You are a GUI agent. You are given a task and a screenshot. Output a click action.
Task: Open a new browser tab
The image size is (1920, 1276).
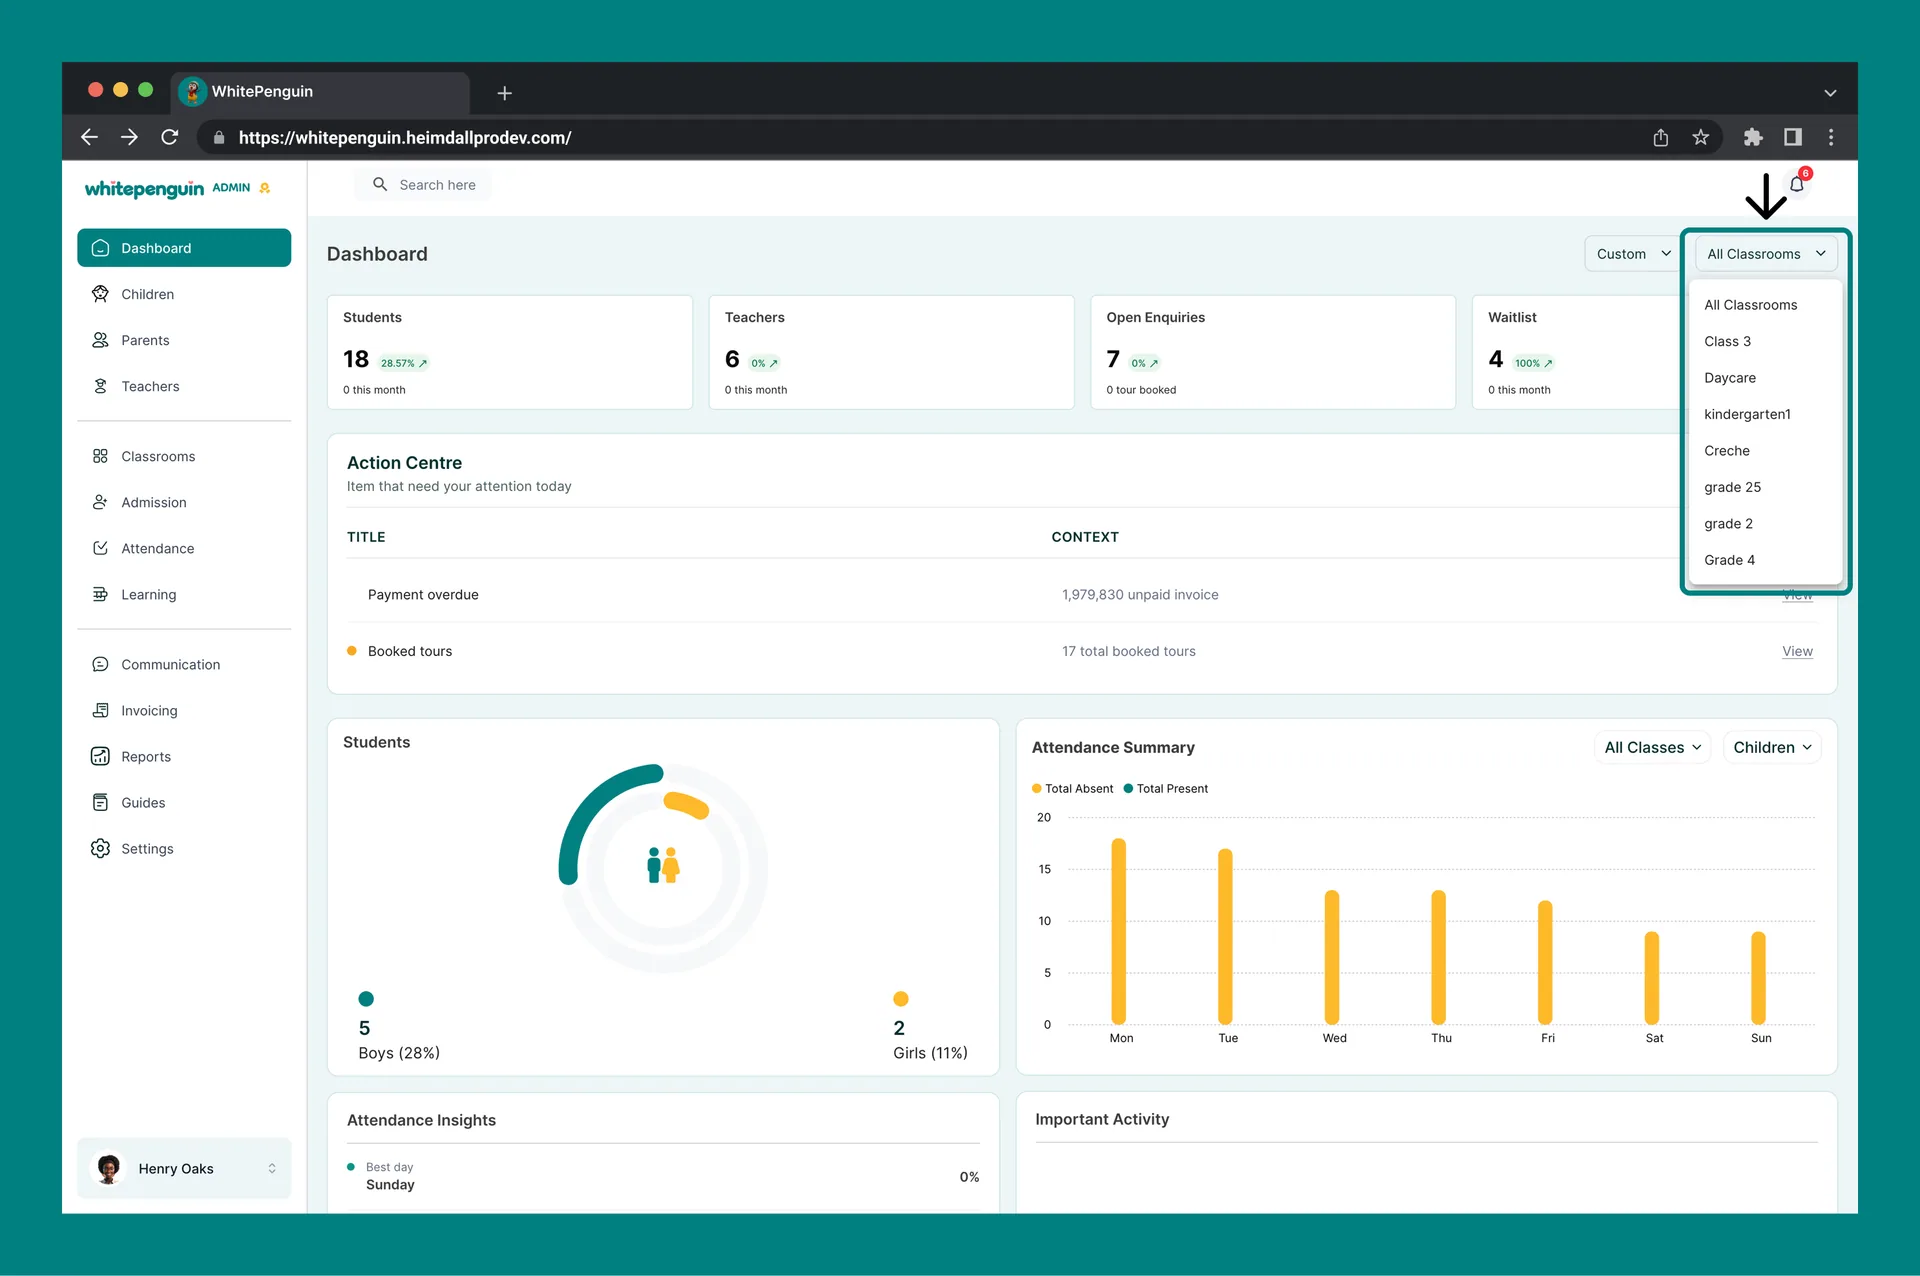[505, 92]
